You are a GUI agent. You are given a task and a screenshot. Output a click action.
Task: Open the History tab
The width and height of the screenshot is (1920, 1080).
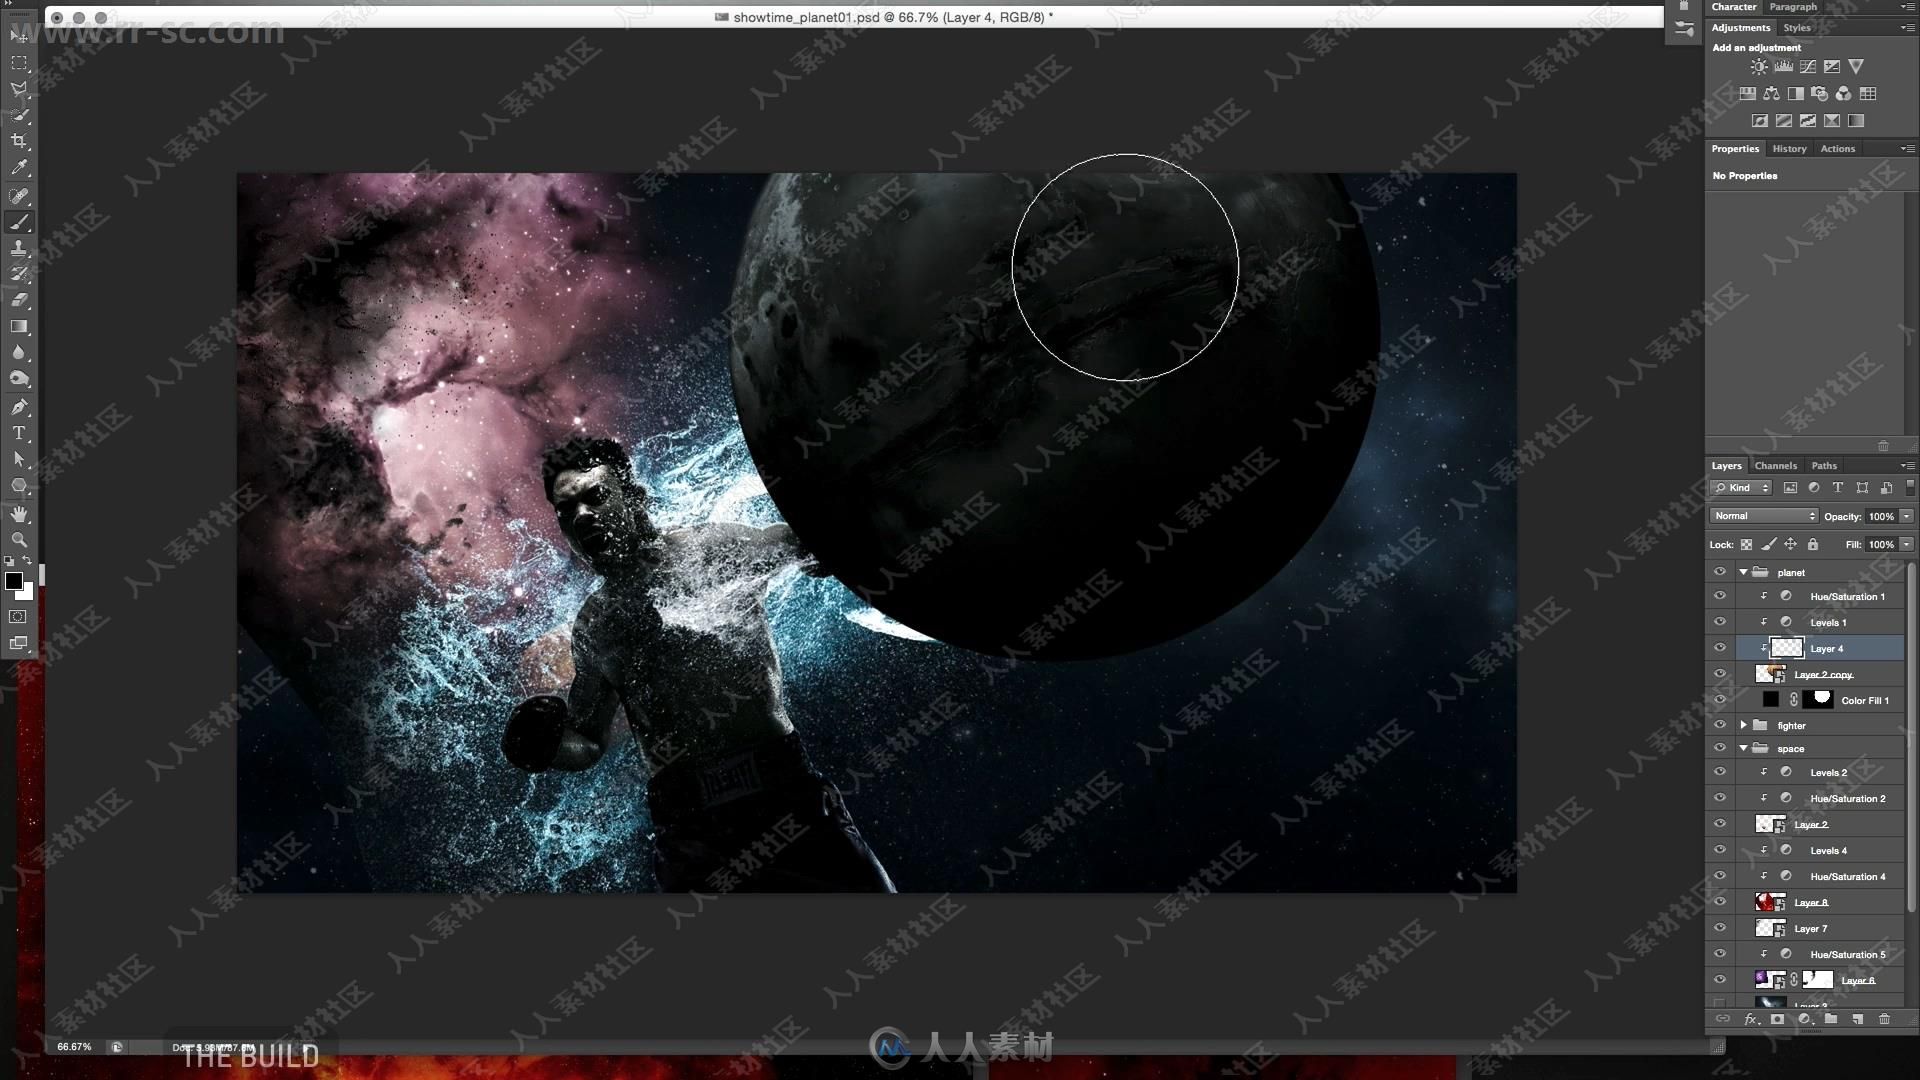1789,148
